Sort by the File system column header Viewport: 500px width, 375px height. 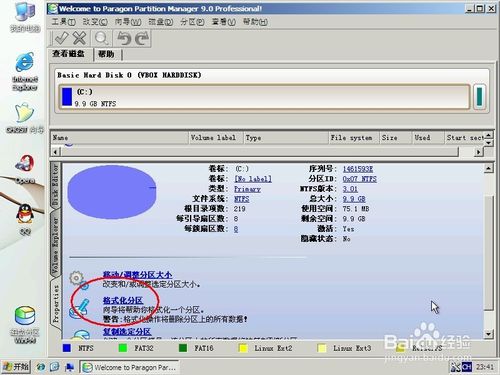point(354,138)
